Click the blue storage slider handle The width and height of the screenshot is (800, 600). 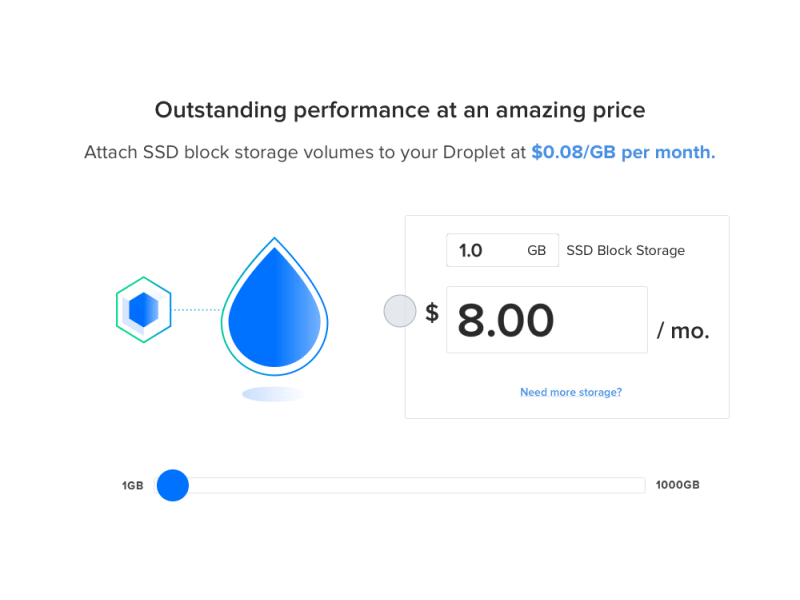[173, 485]
